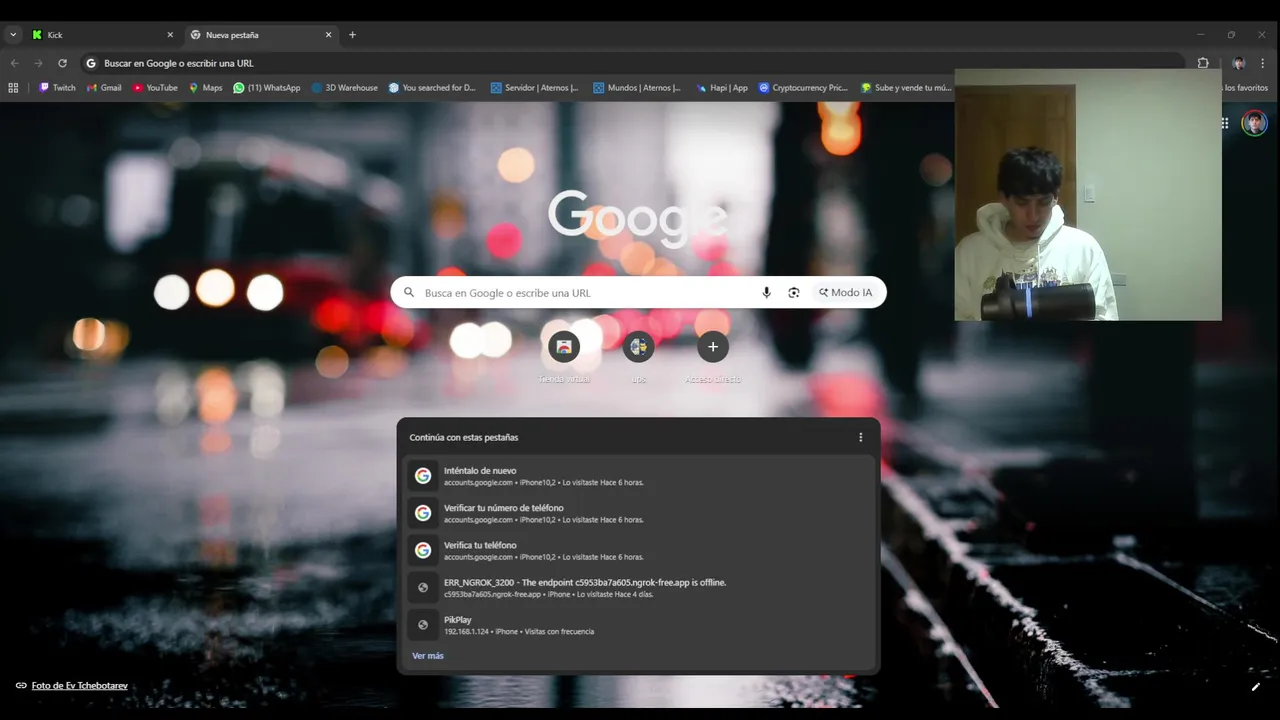This screenshot has width=1280, height=720.
Task: Open the Mundos | Aternos bookmark
Action: tap(637, 88)
